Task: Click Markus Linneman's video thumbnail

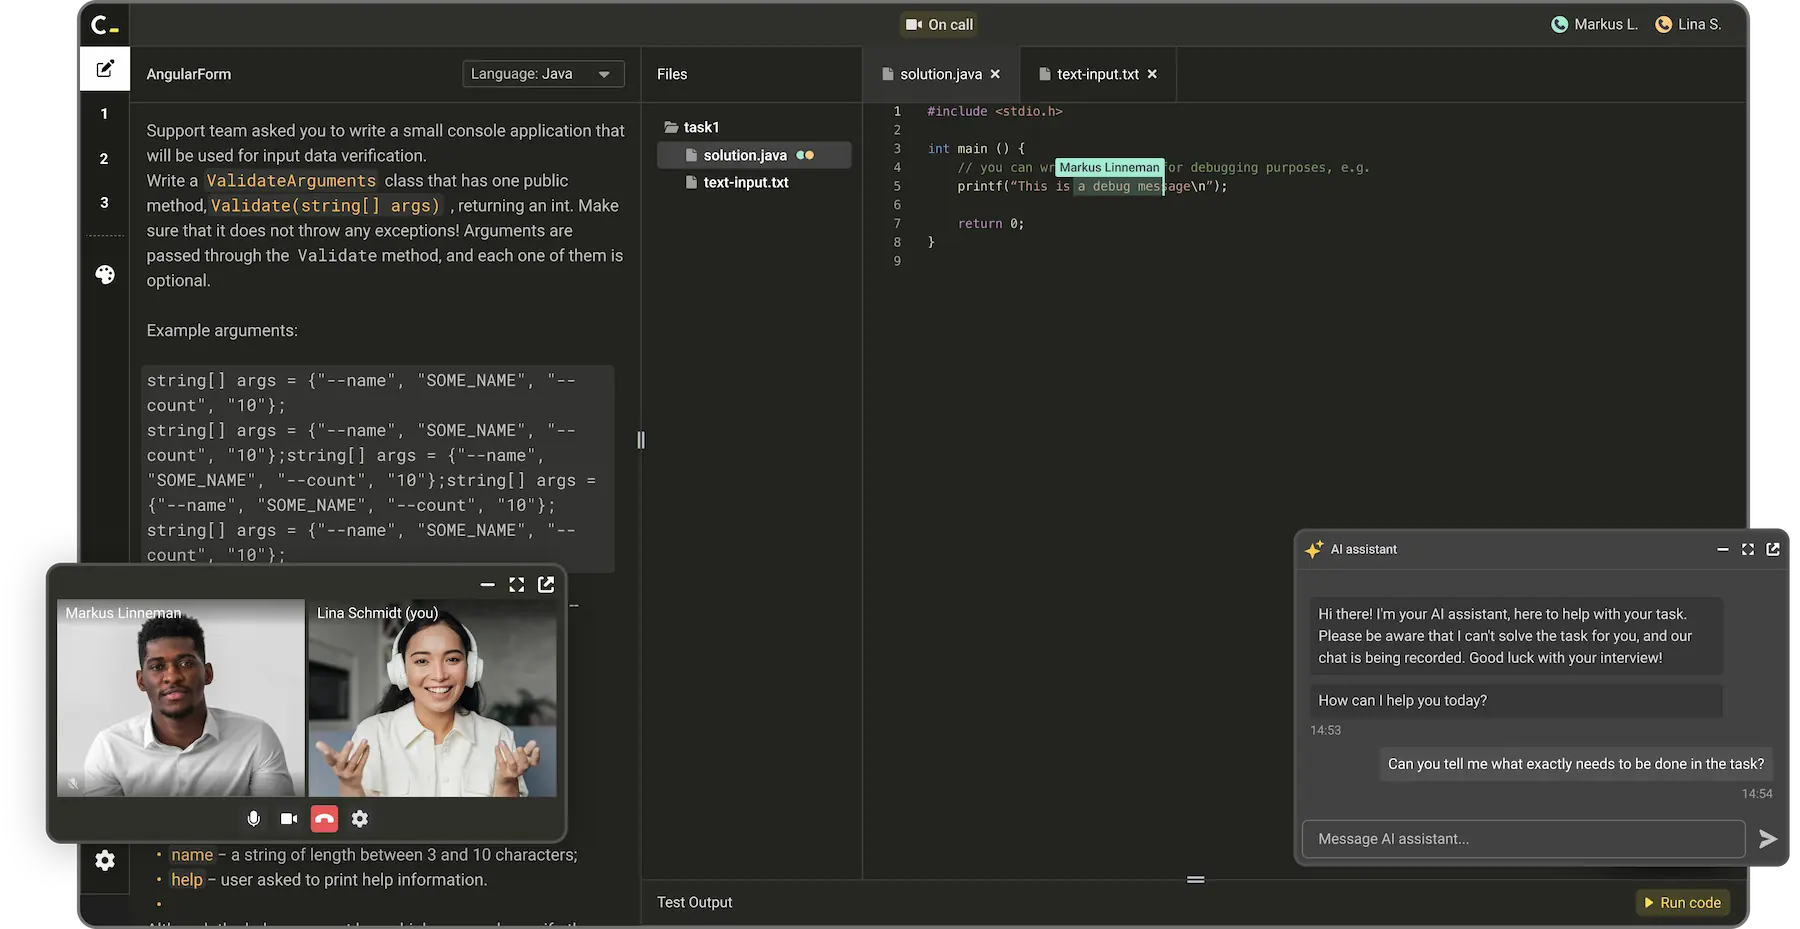Action: [181, 698]
